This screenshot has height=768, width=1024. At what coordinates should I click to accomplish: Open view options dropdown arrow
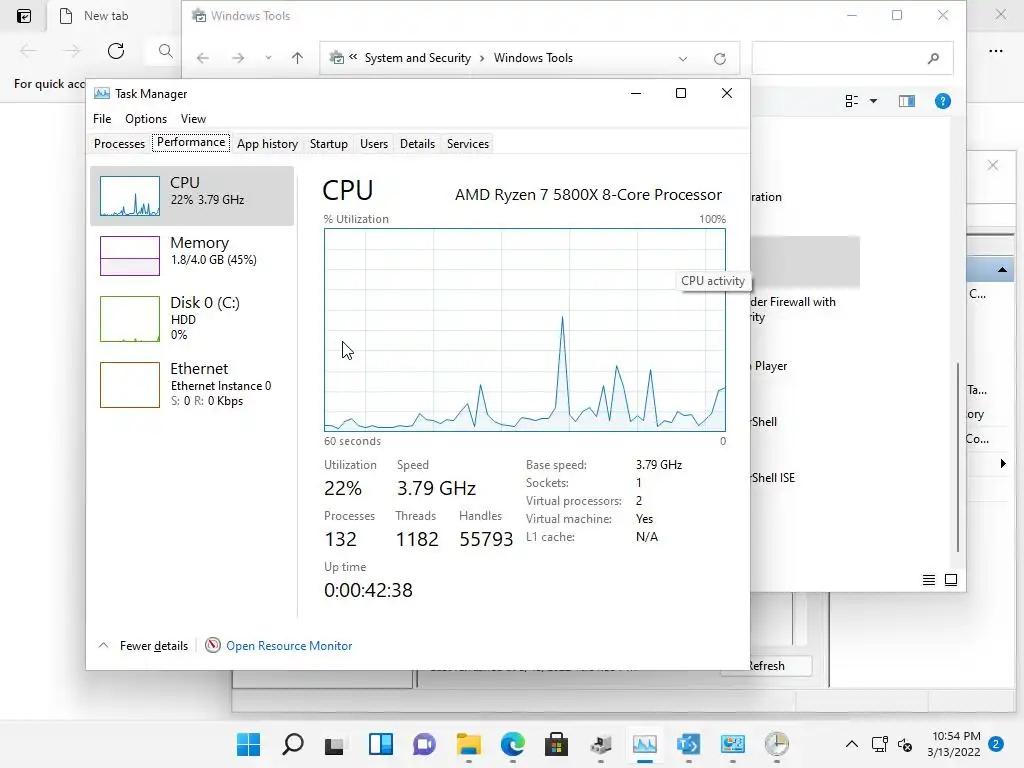coord(873,101)
